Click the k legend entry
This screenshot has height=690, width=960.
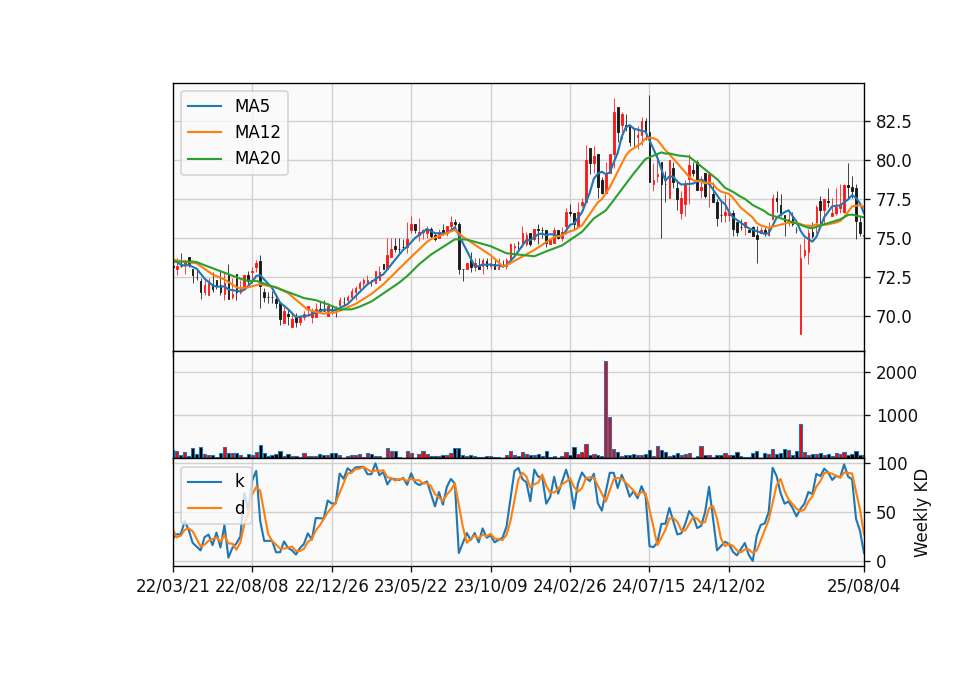click(x=217, y=481)
